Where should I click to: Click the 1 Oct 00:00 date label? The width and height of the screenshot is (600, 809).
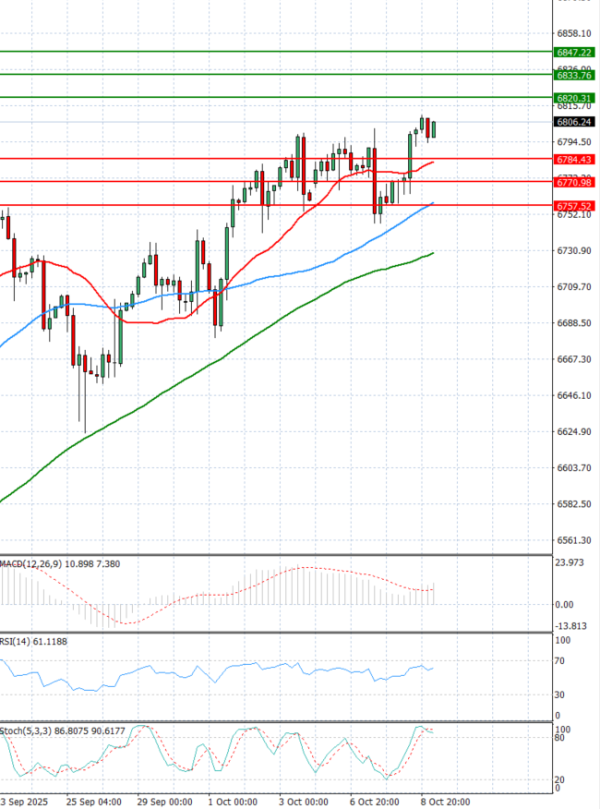point(232,802)
